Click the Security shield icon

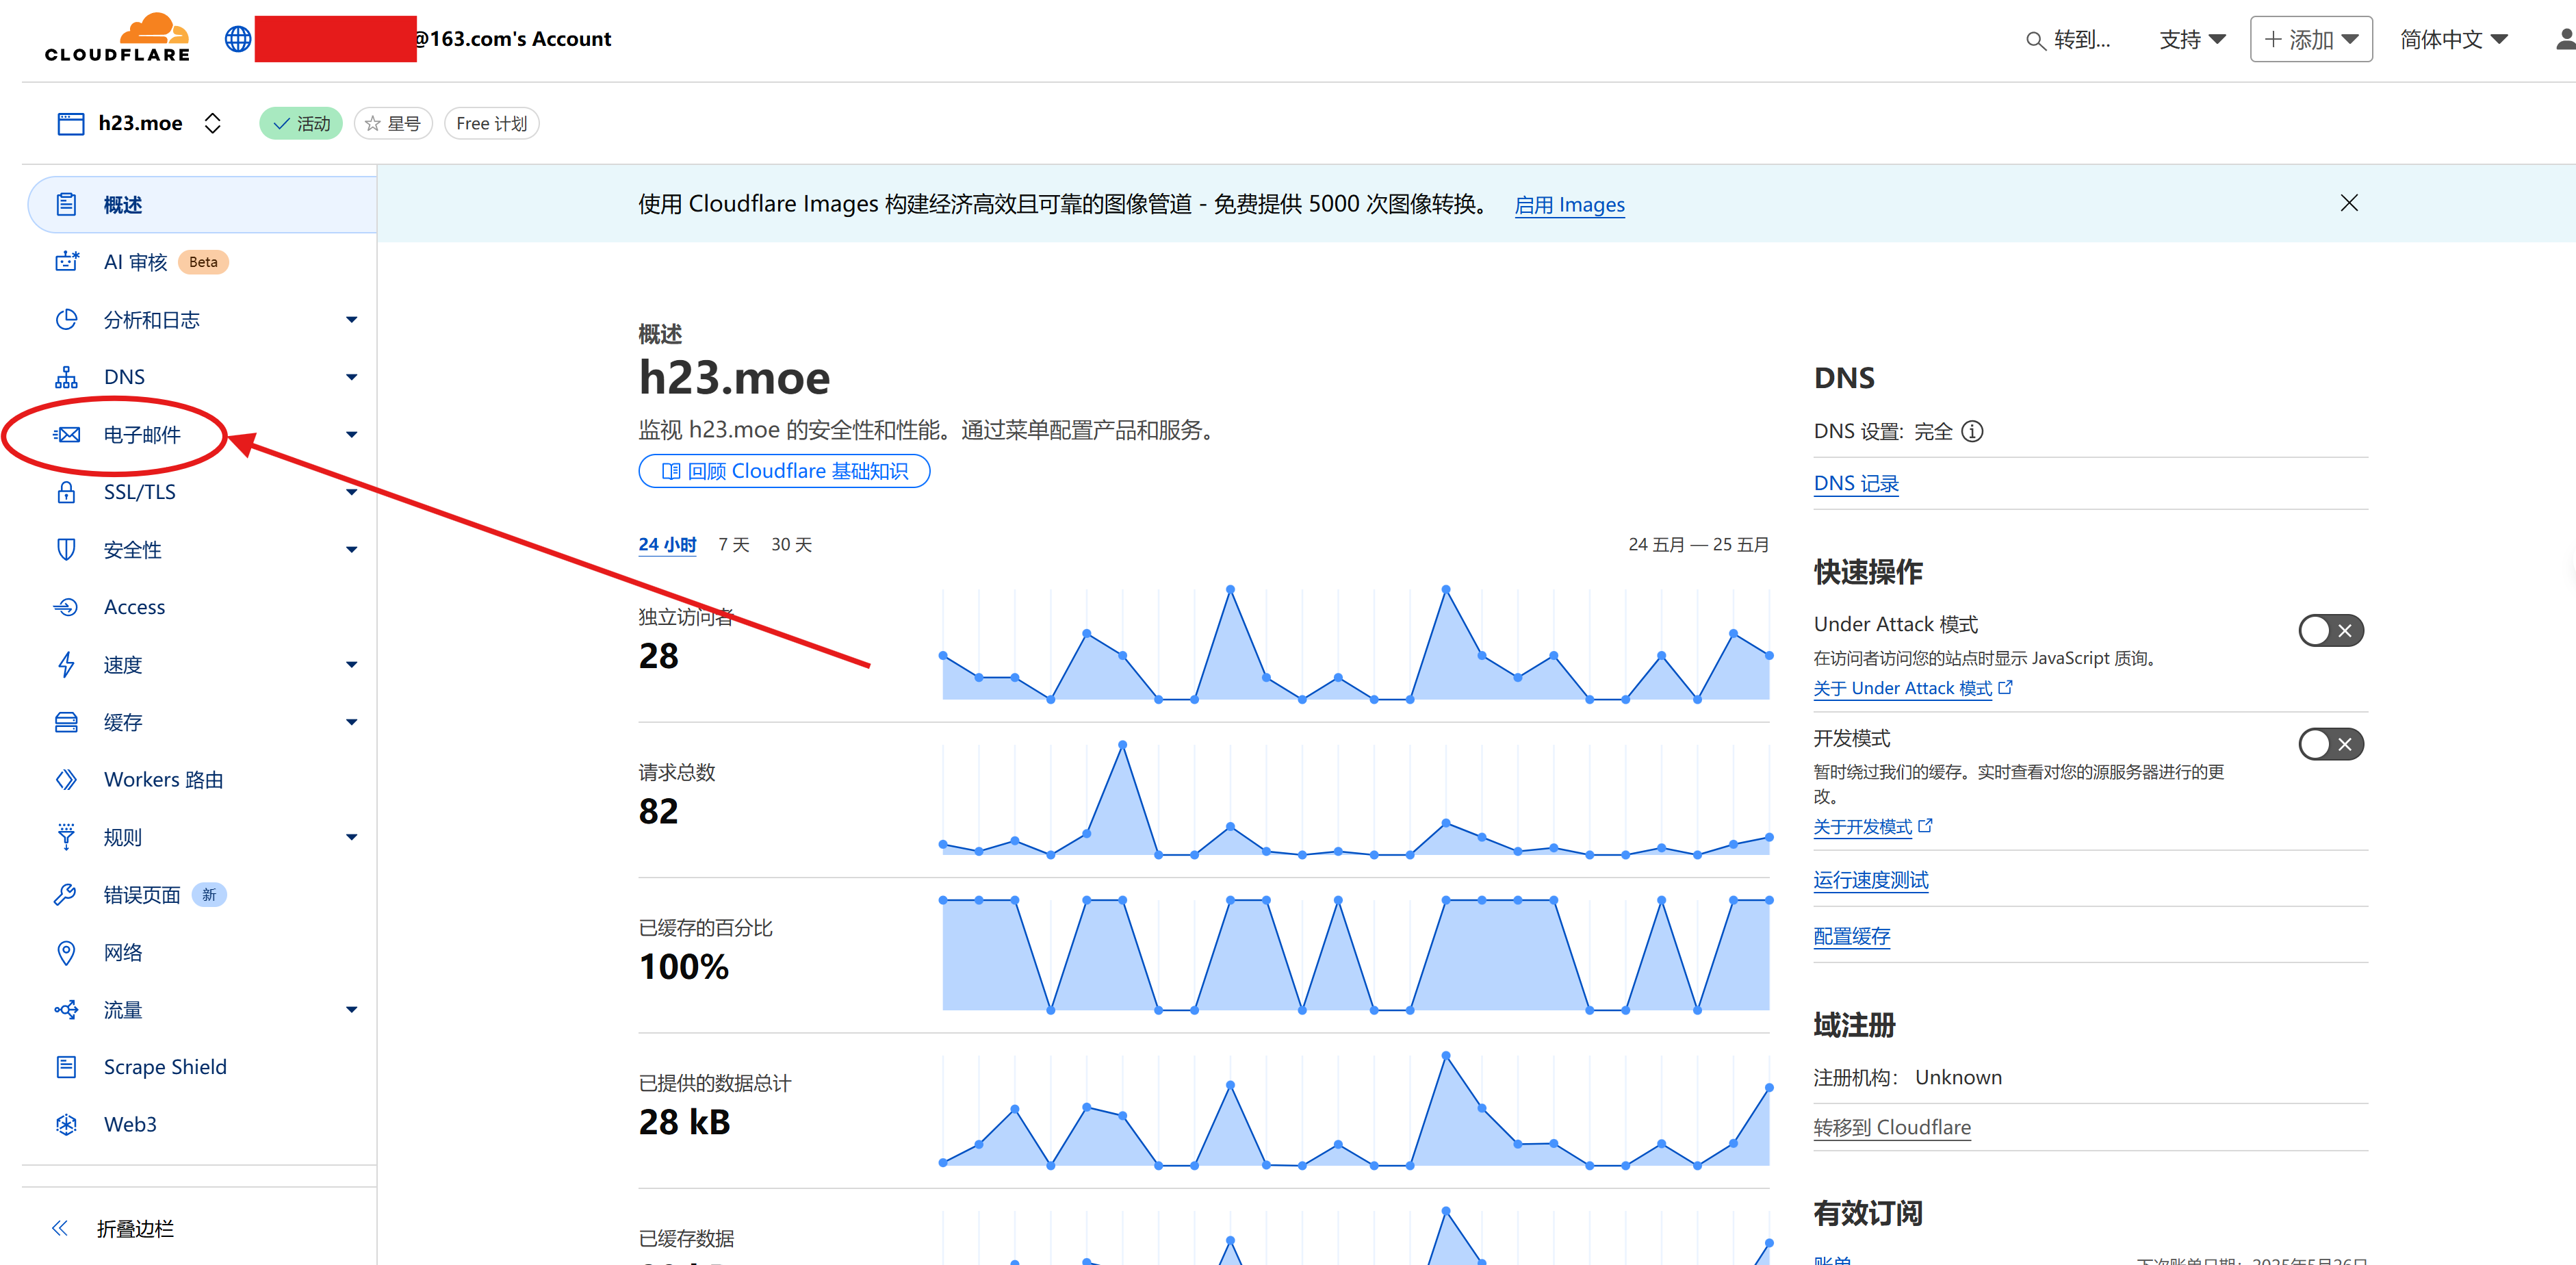coord(67,550)
